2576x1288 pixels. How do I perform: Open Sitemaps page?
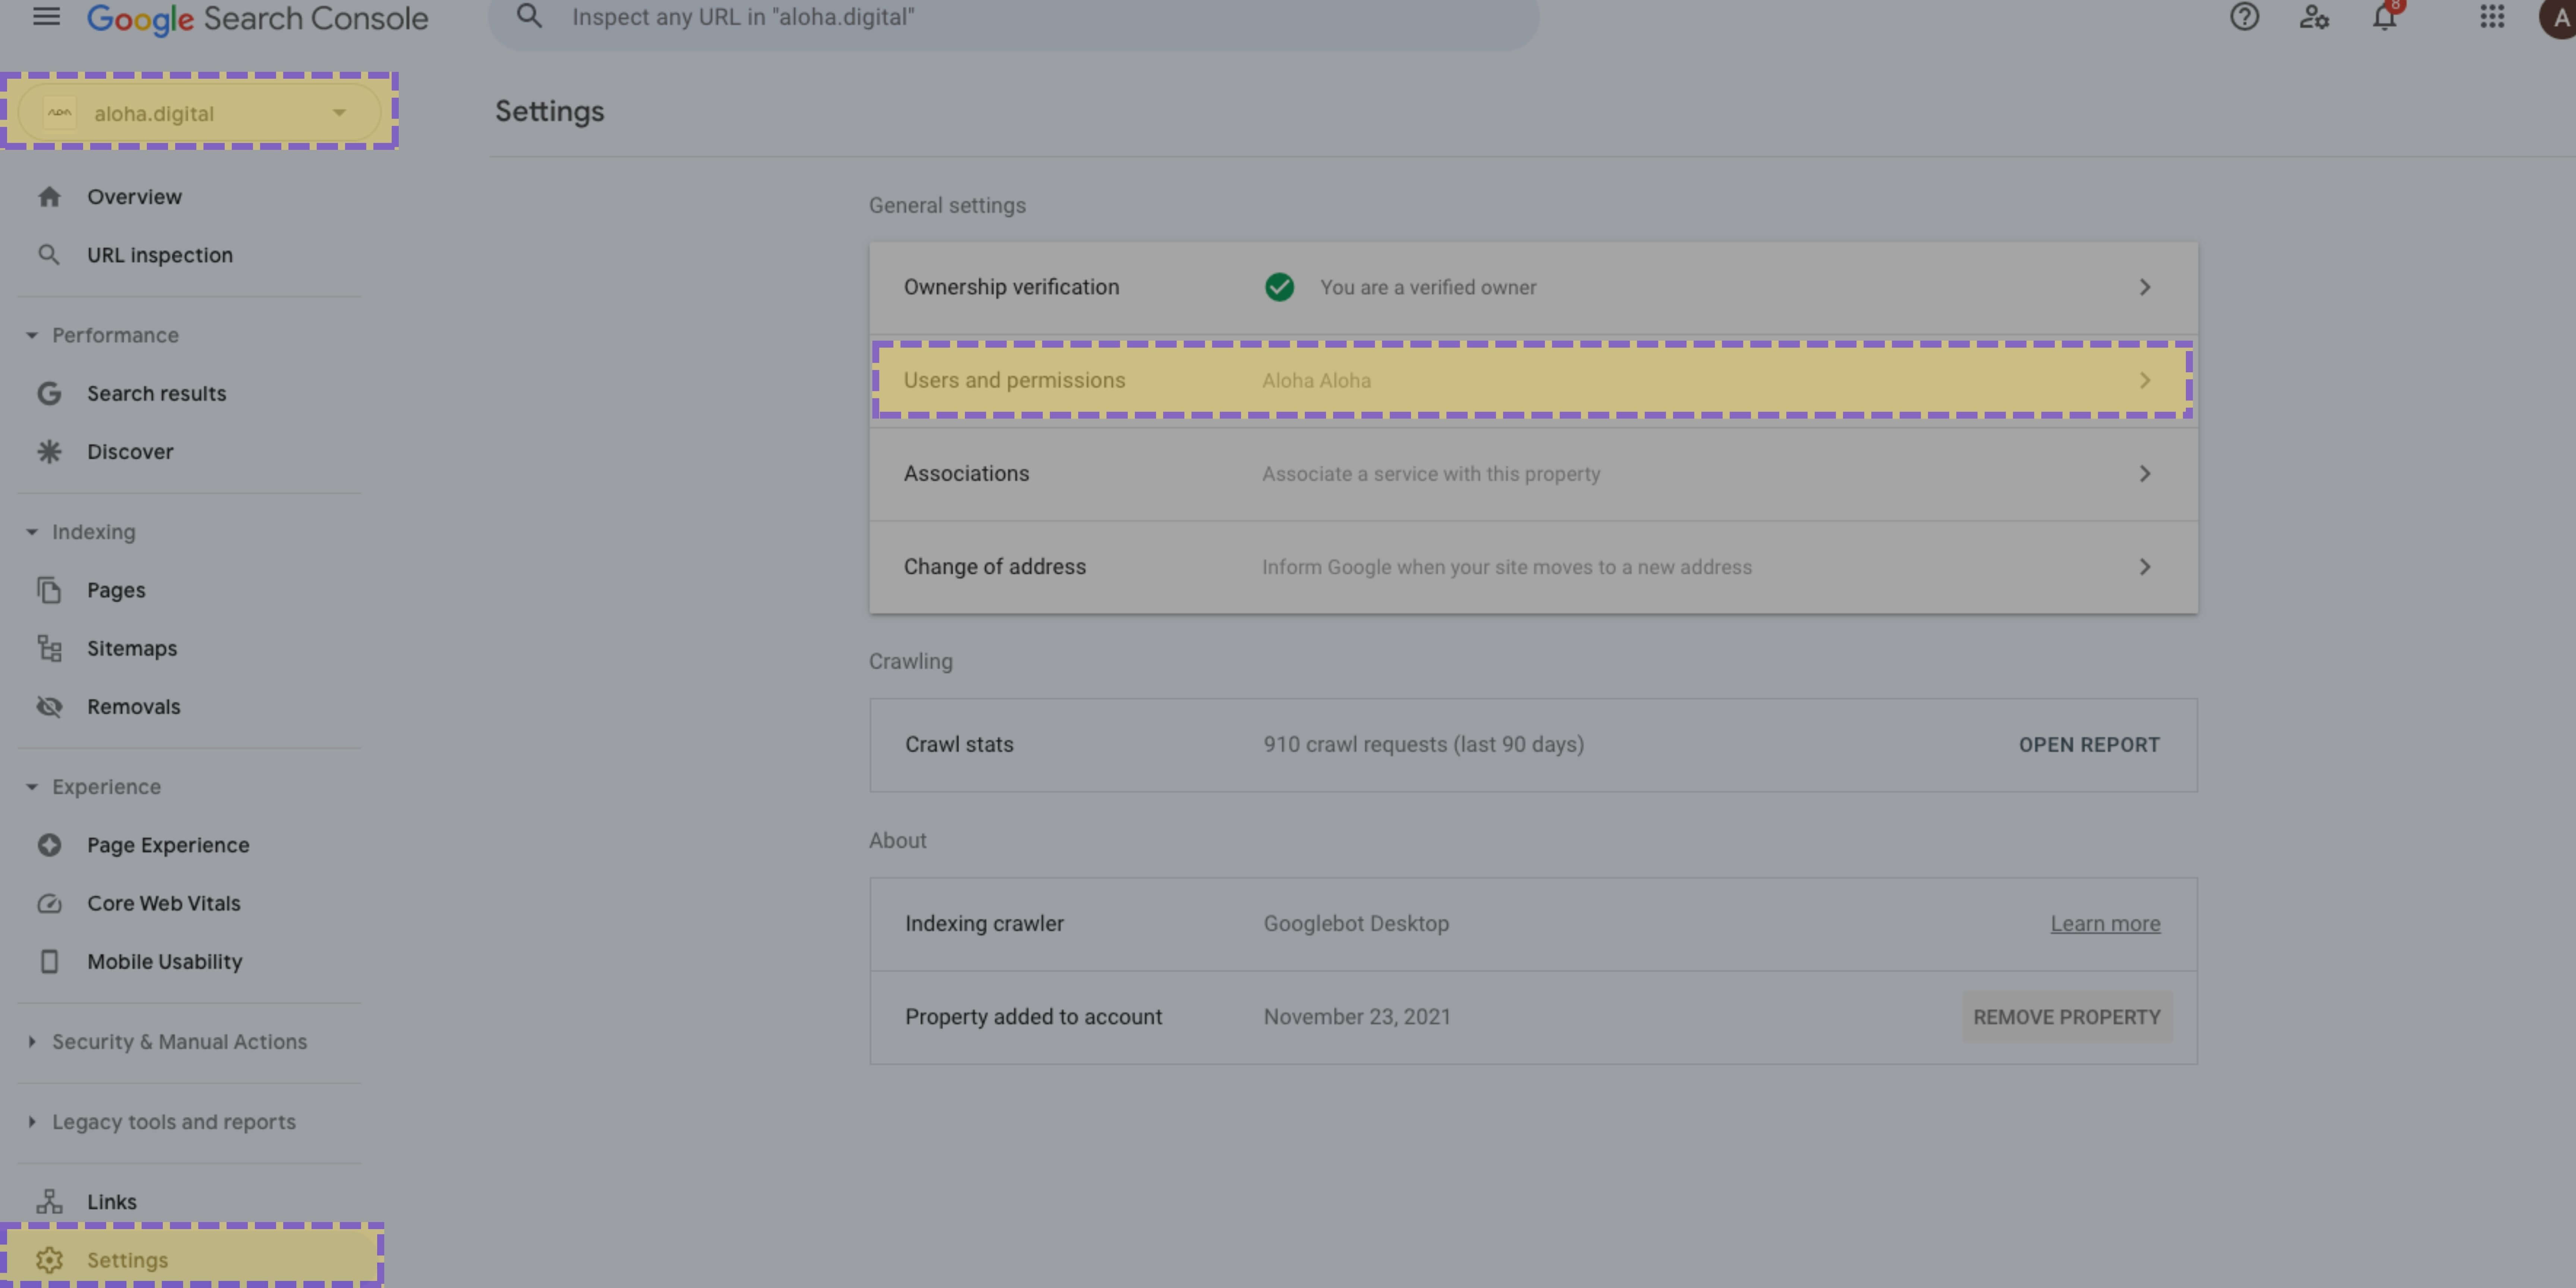(132, 648)
